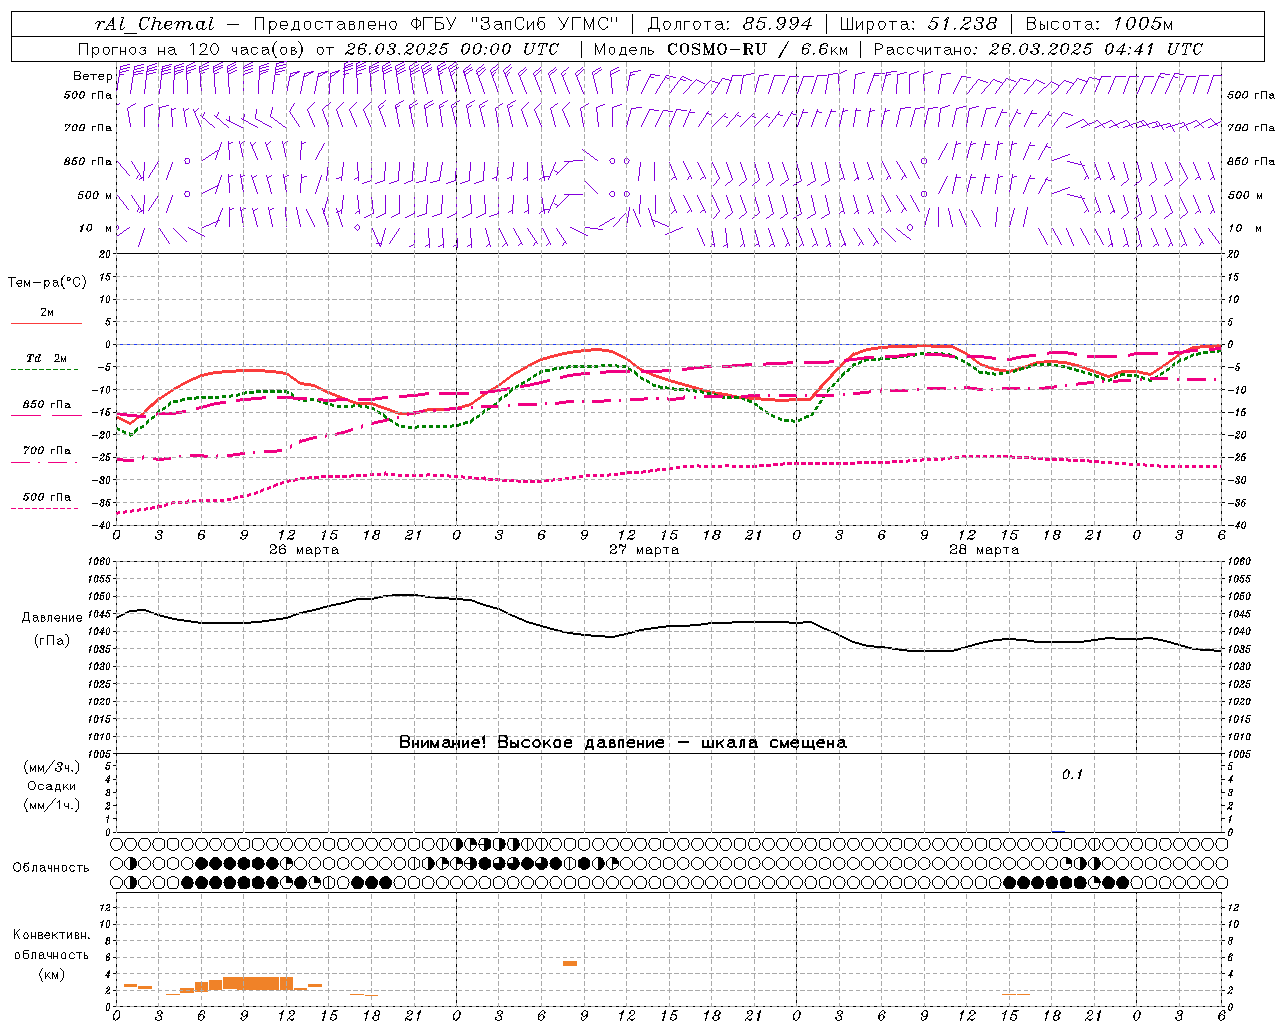Click the Тем-ра(°C) temperature panel label
Viewport: 1280px width, 1024px height.
click(47, 283)
